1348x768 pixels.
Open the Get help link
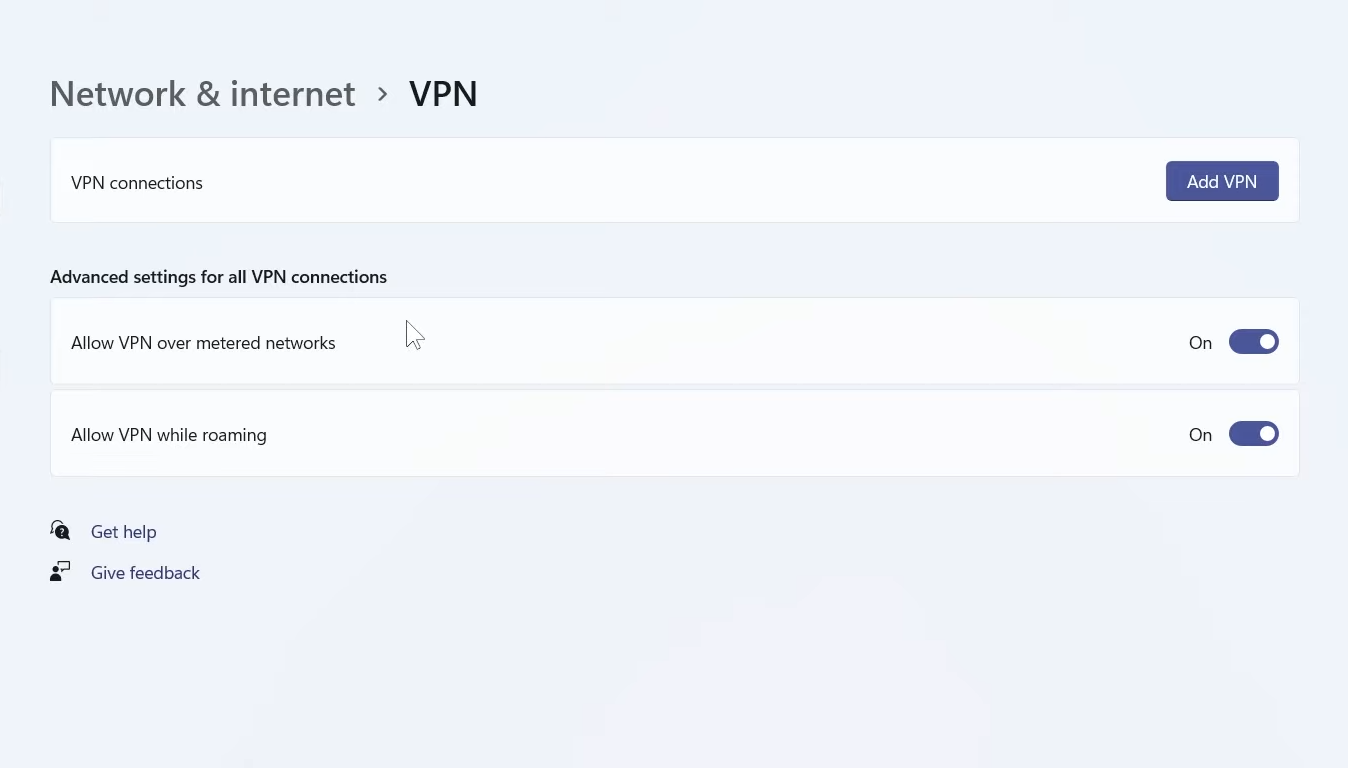[x=124, y=532]
